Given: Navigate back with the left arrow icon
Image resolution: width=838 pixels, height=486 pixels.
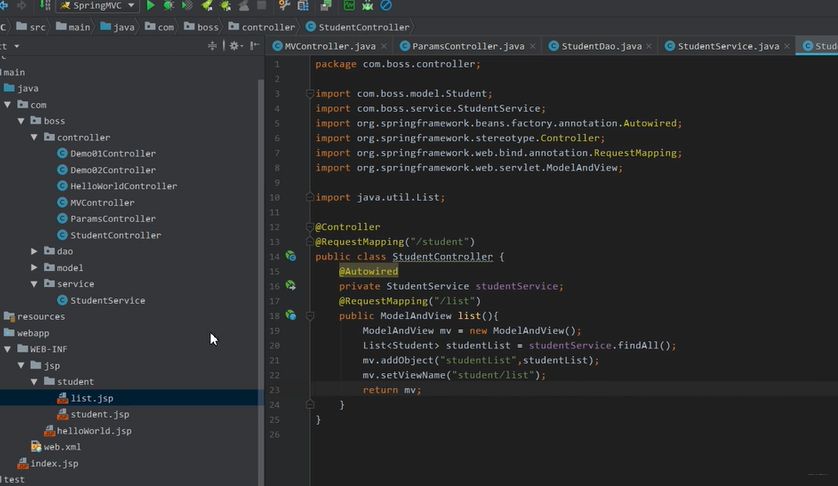Looking at the screenshot, I should pyautogui.click(x=3, y=5).
